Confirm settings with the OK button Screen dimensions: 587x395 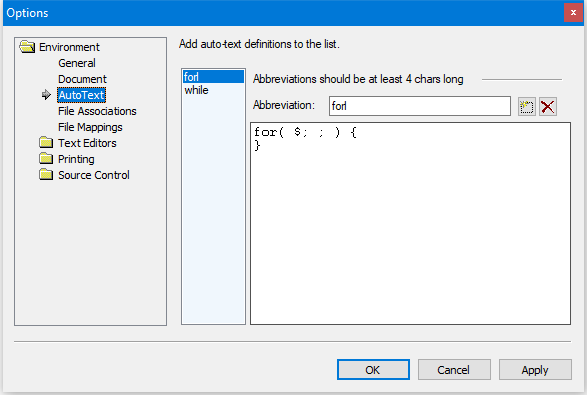pos(373,370)
